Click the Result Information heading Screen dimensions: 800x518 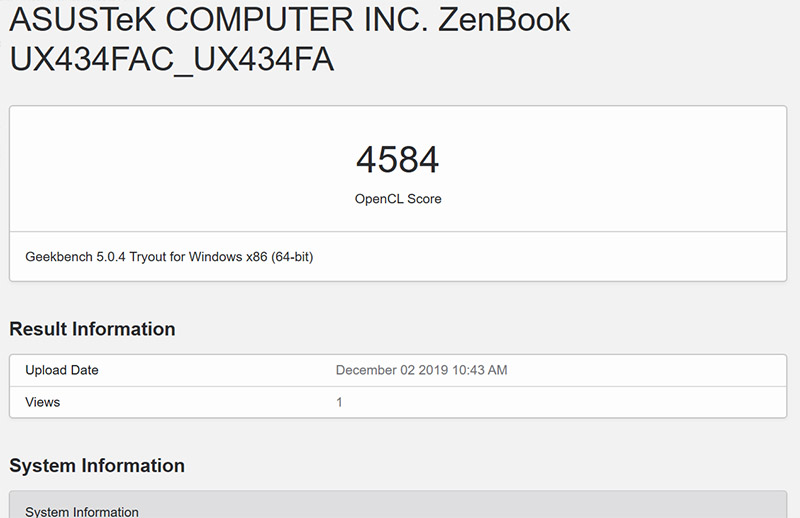(x=92, y=329)
